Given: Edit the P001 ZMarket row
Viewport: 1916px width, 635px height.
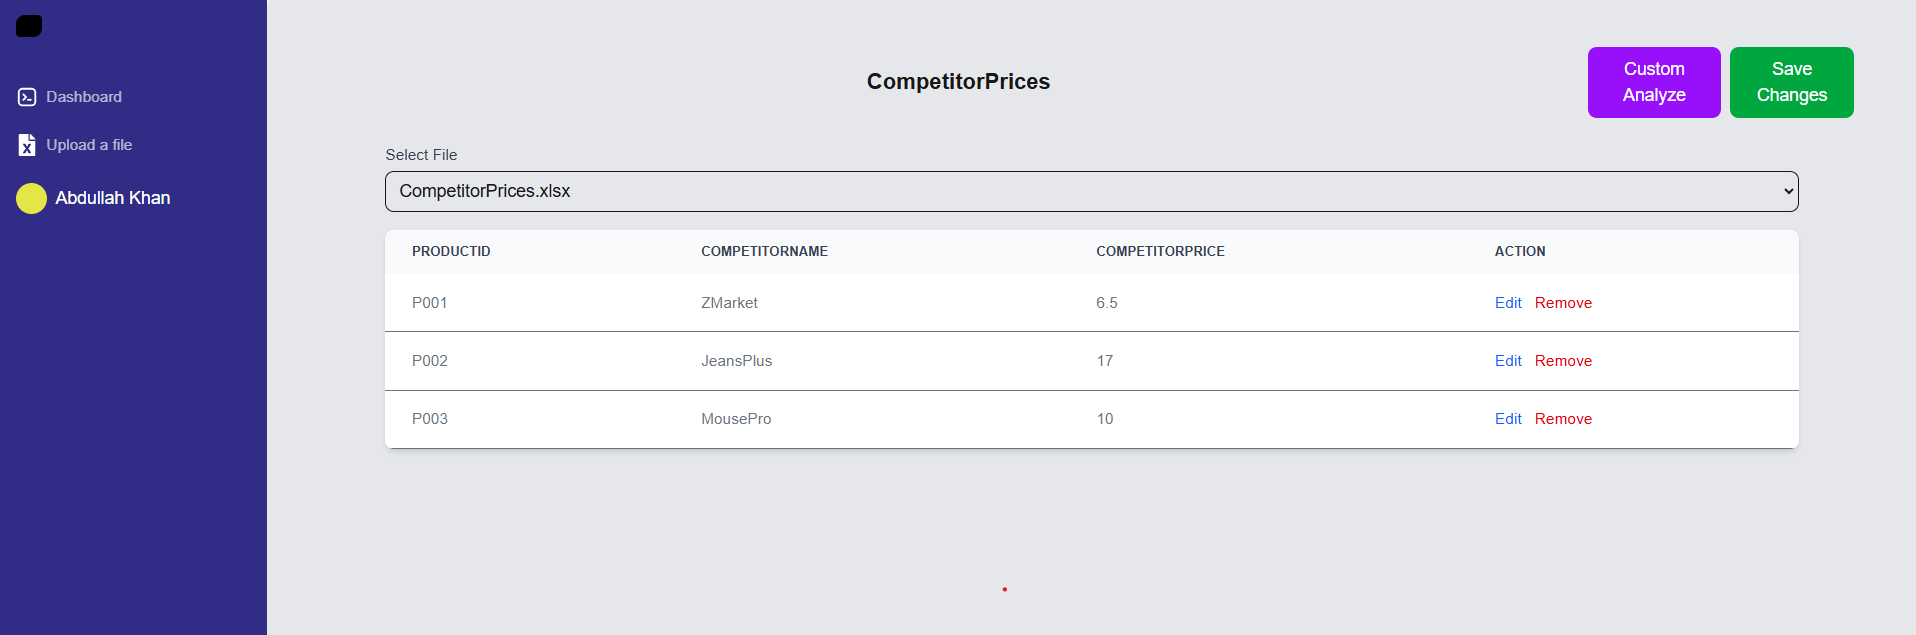Looking at the screenshot, I should 1507,303.
